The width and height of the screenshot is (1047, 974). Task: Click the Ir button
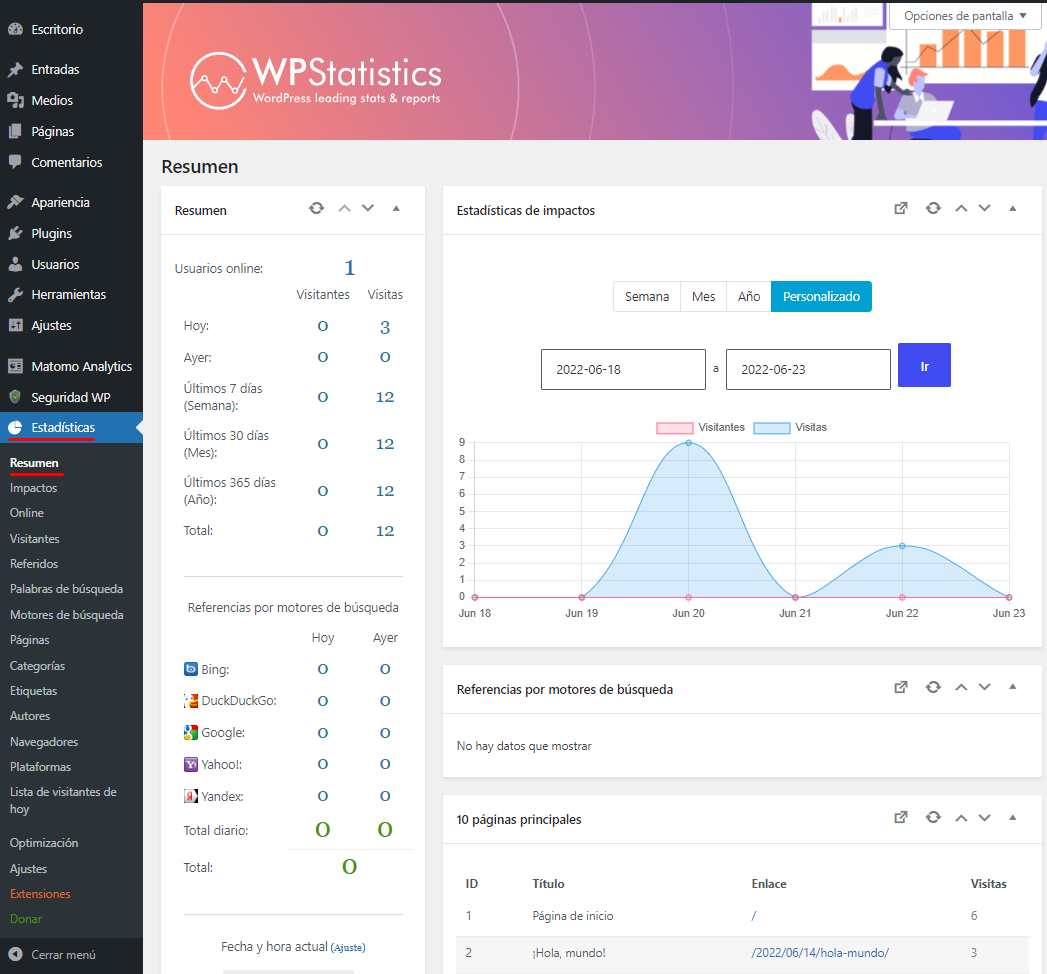(924, 365)
